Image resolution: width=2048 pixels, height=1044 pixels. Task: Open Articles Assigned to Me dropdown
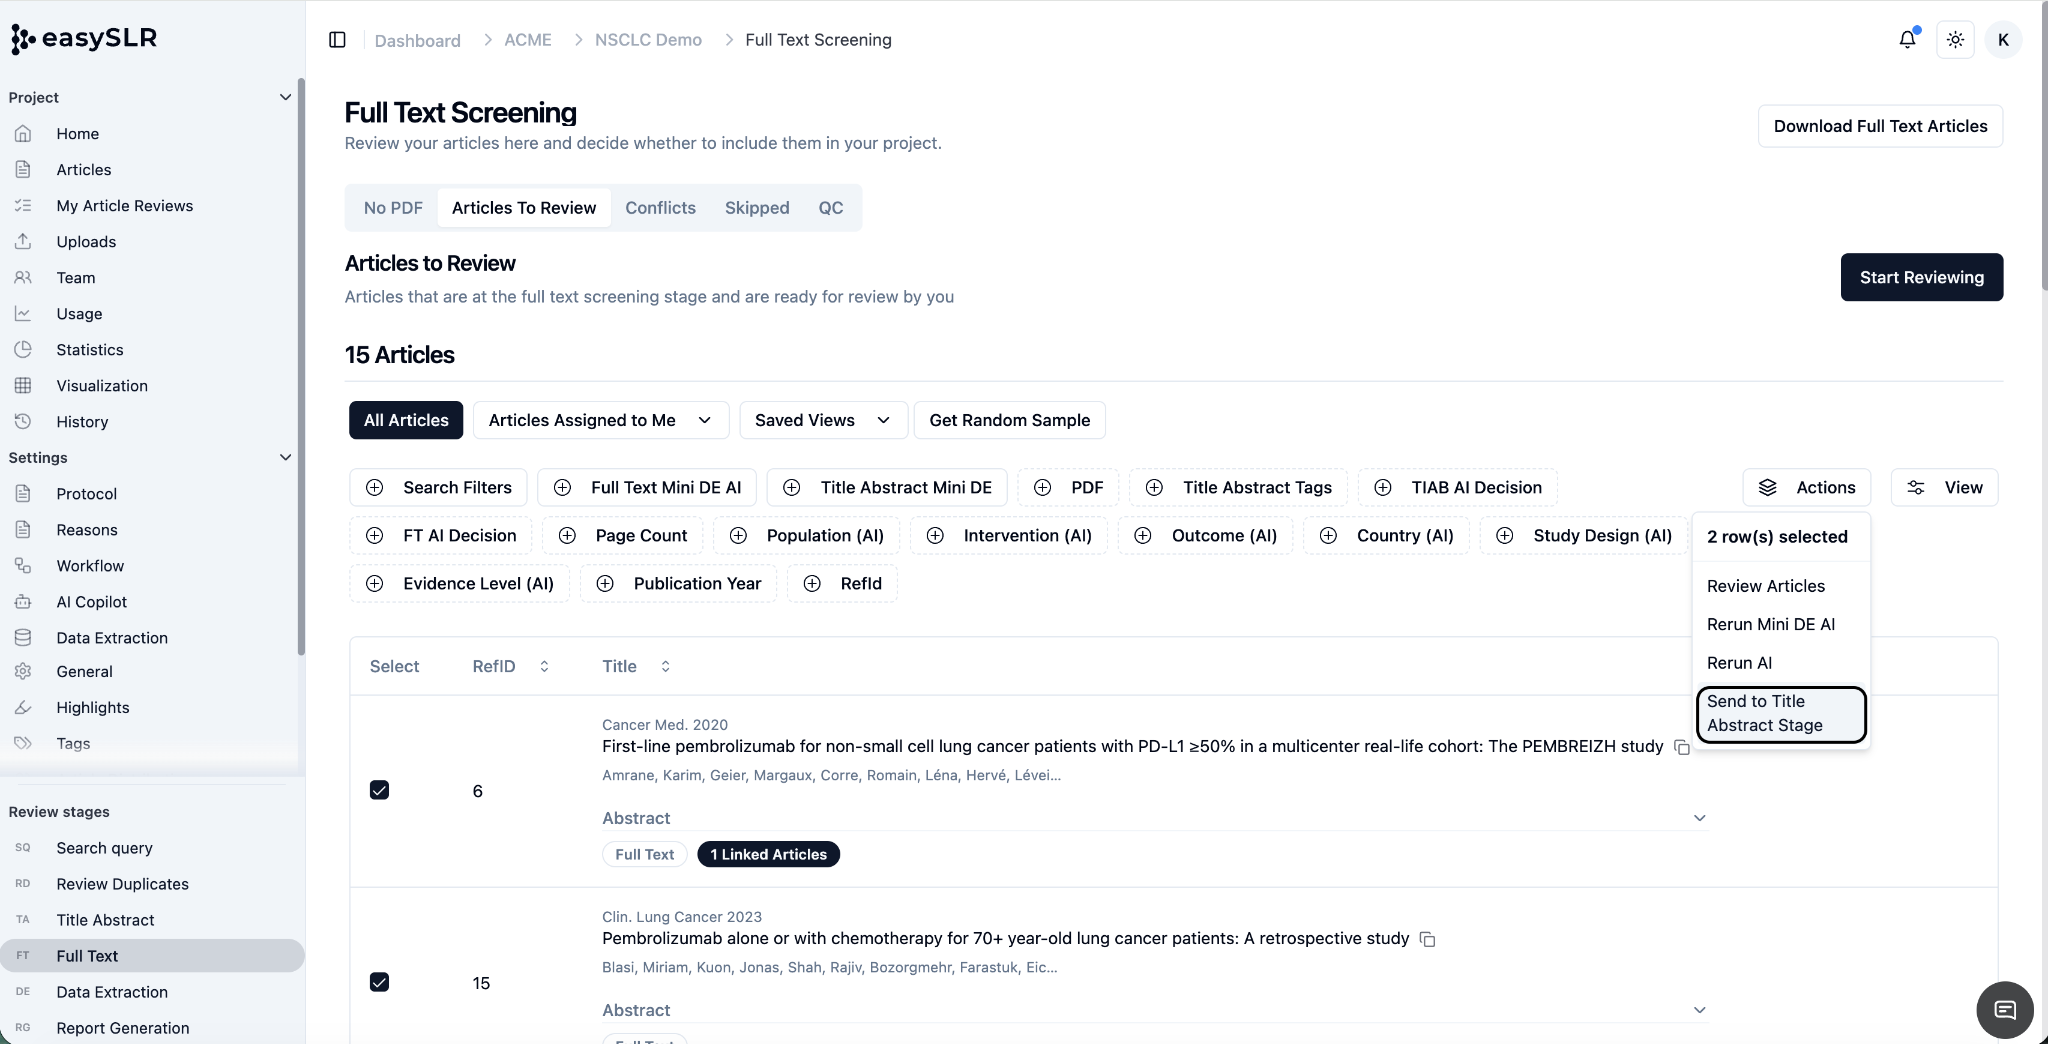(x=600, y=420)
